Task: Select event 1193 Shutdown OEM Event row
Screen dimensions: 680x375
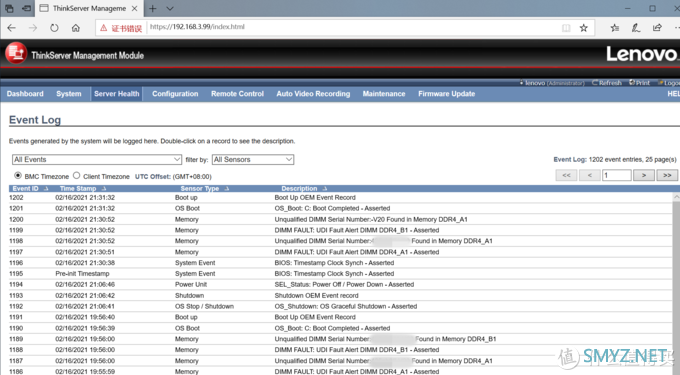Action: pos(340,296)
